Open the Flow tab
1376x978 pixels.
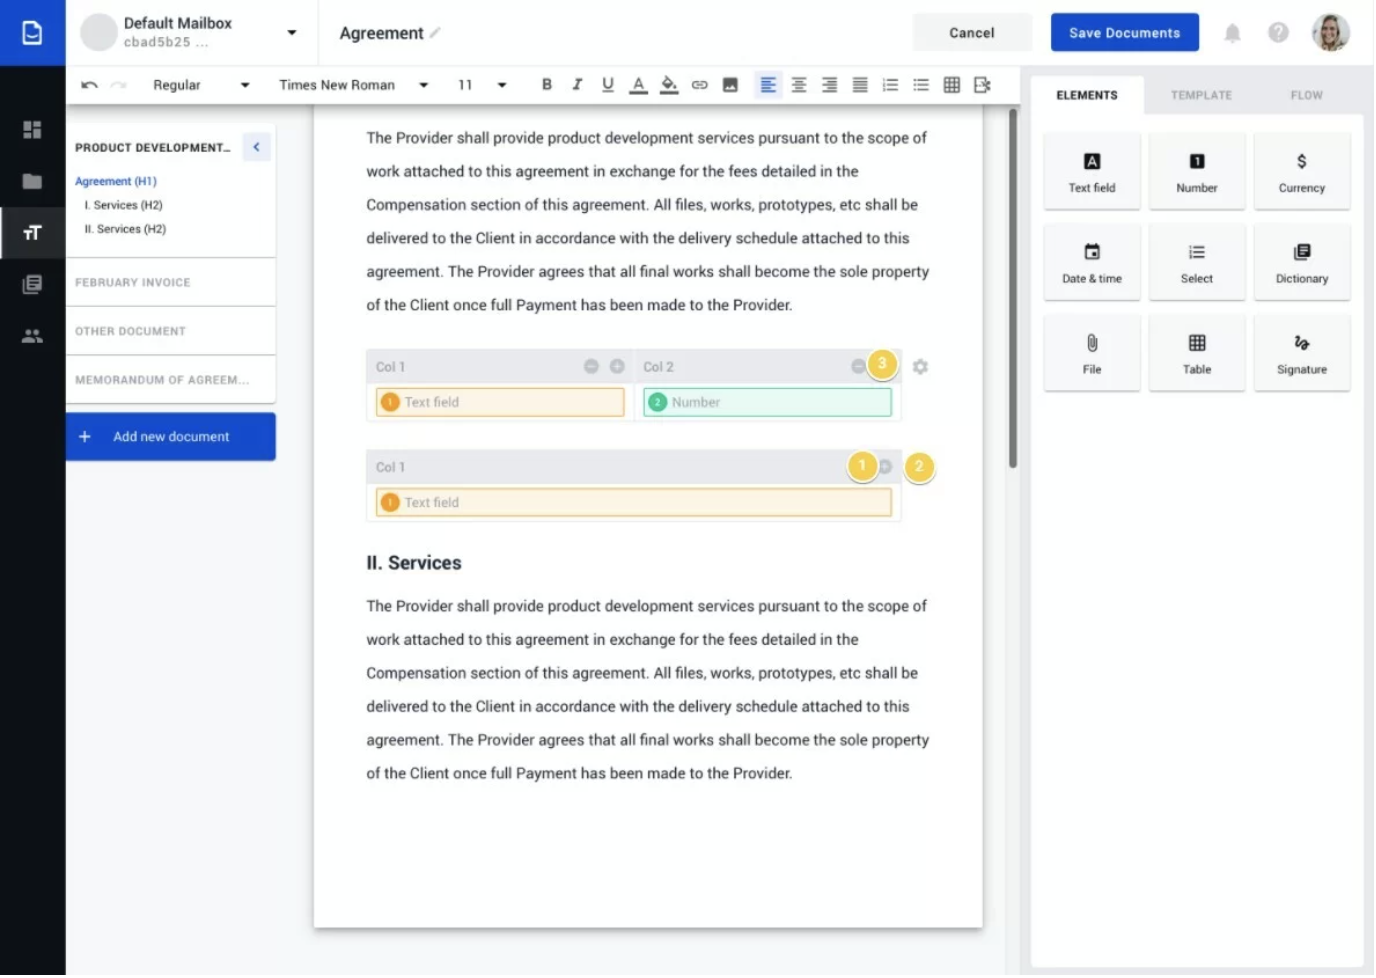coord(1306,94)
